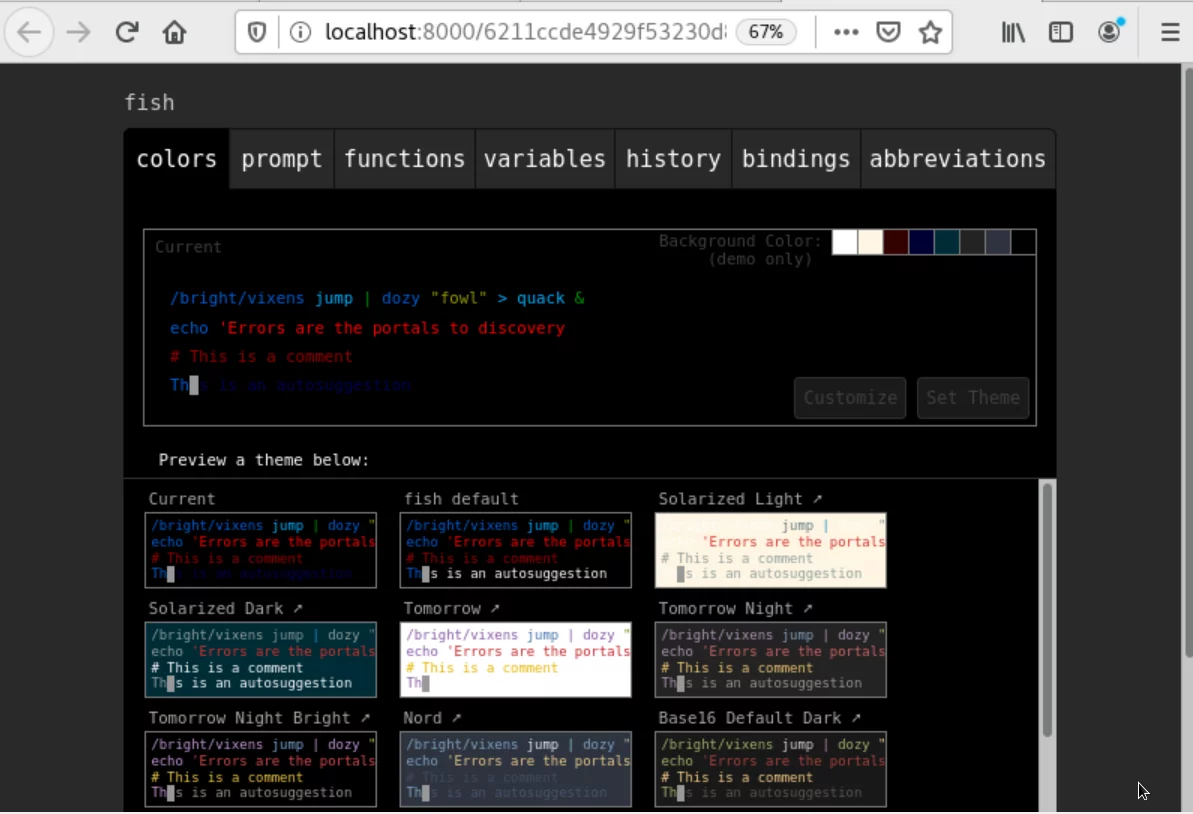Click the theme list scrollbar
1193x814 pixels.
tap(1047, 610)
